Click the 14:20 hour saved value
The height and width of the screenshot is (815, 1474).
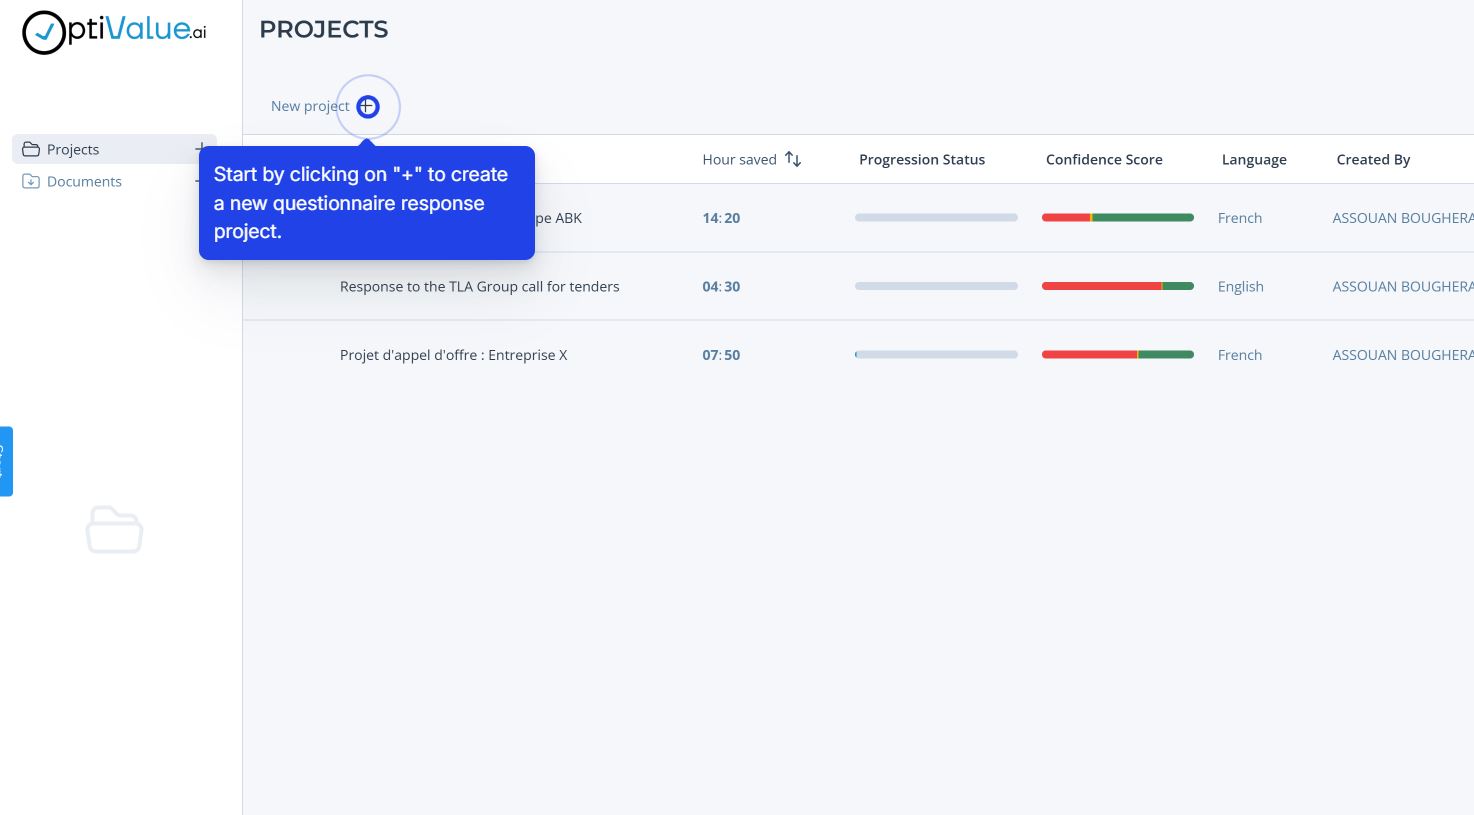coord(721,218)
